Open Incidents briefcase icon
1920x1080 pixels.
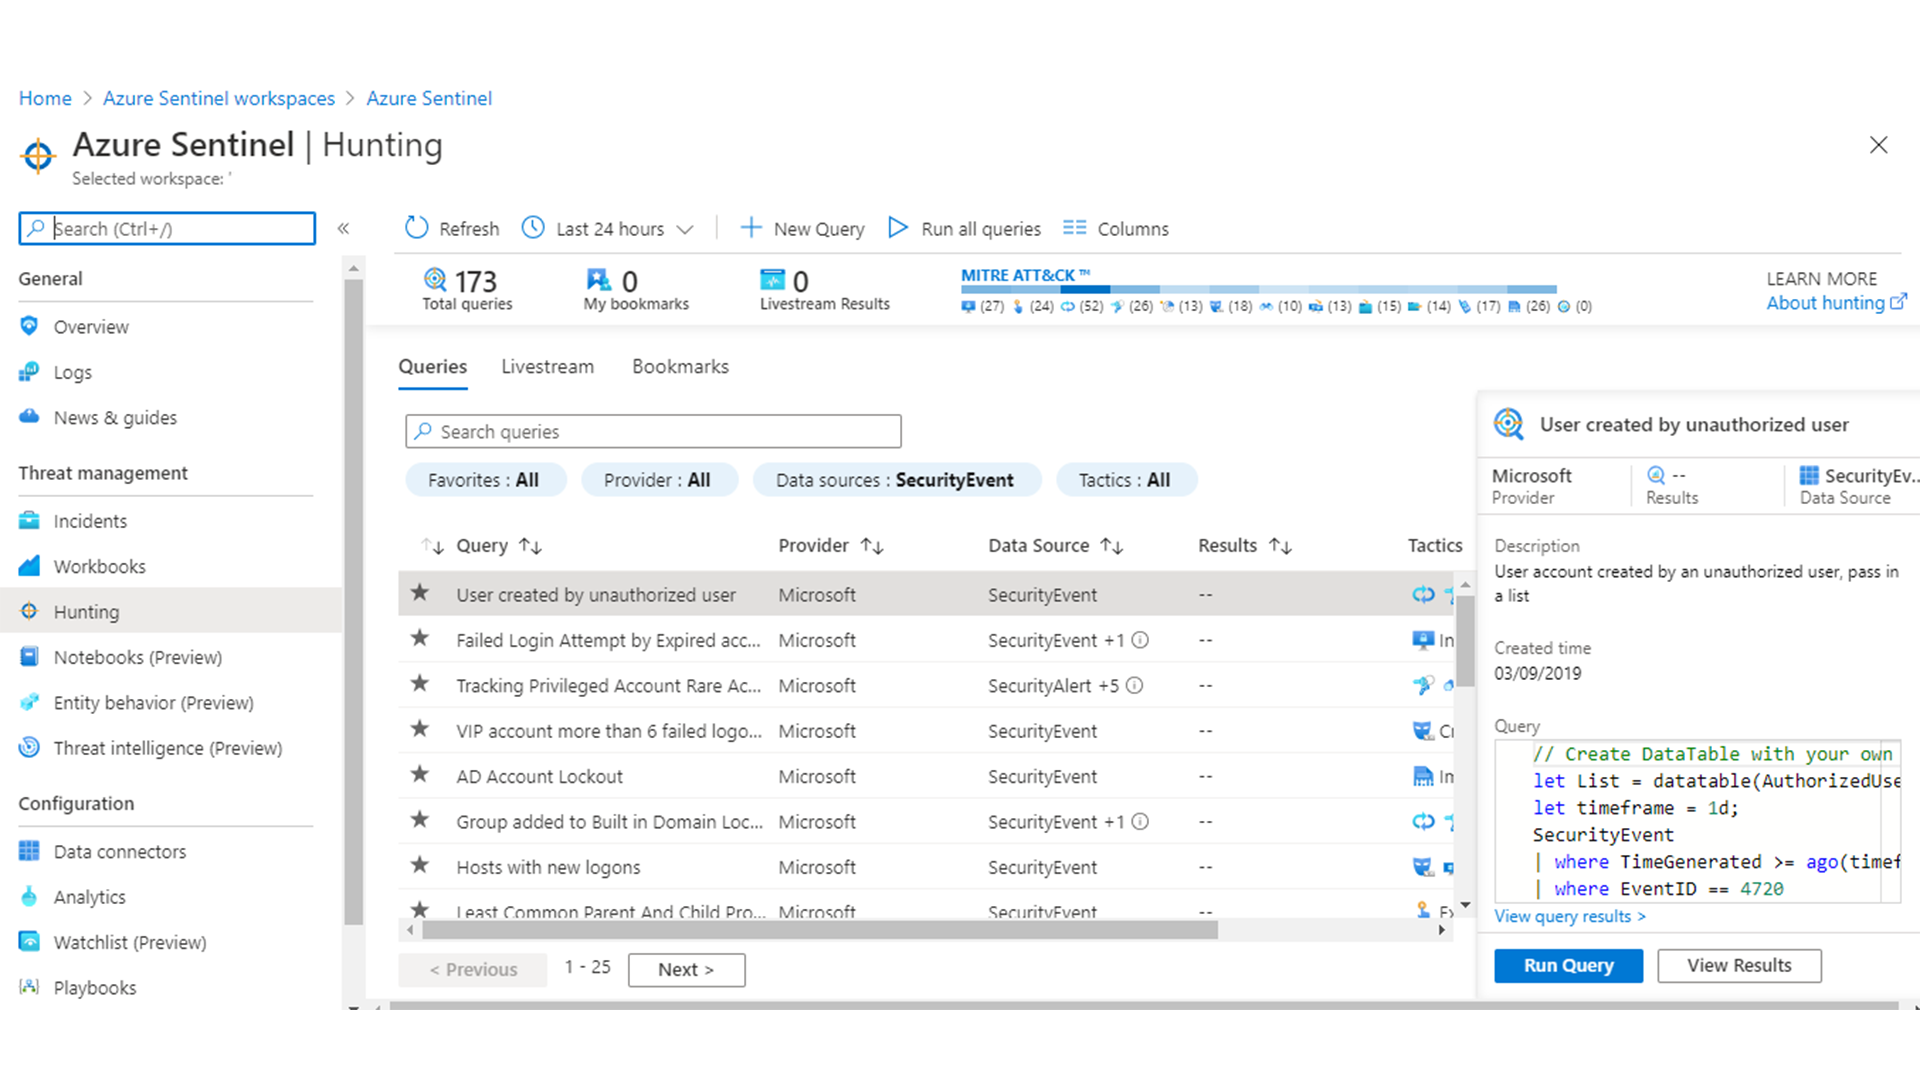(x=29, y=520)
